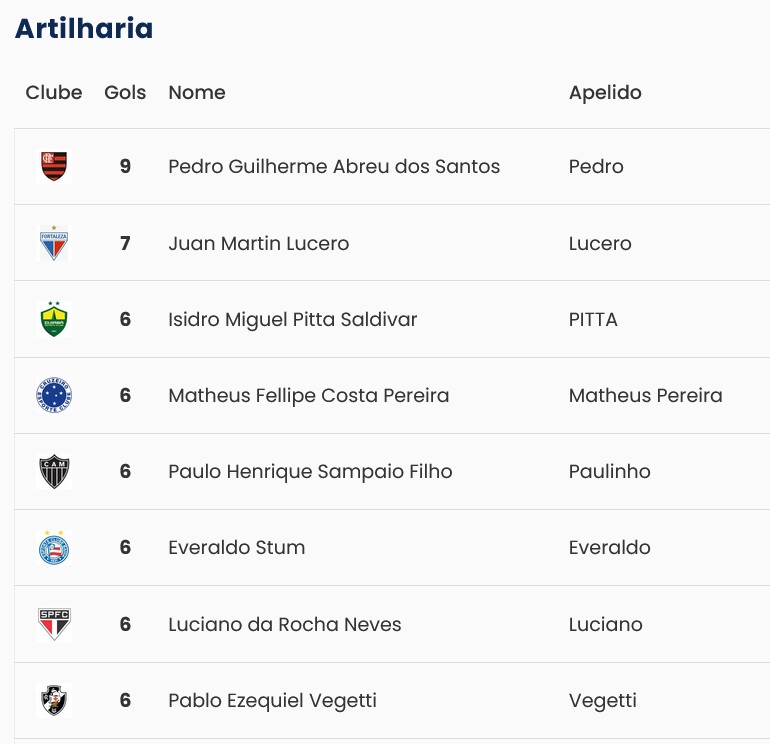The height and width of the screenshot is (744, 770).
Task: Click the Paulinho nickname
Action: point(609,471)
